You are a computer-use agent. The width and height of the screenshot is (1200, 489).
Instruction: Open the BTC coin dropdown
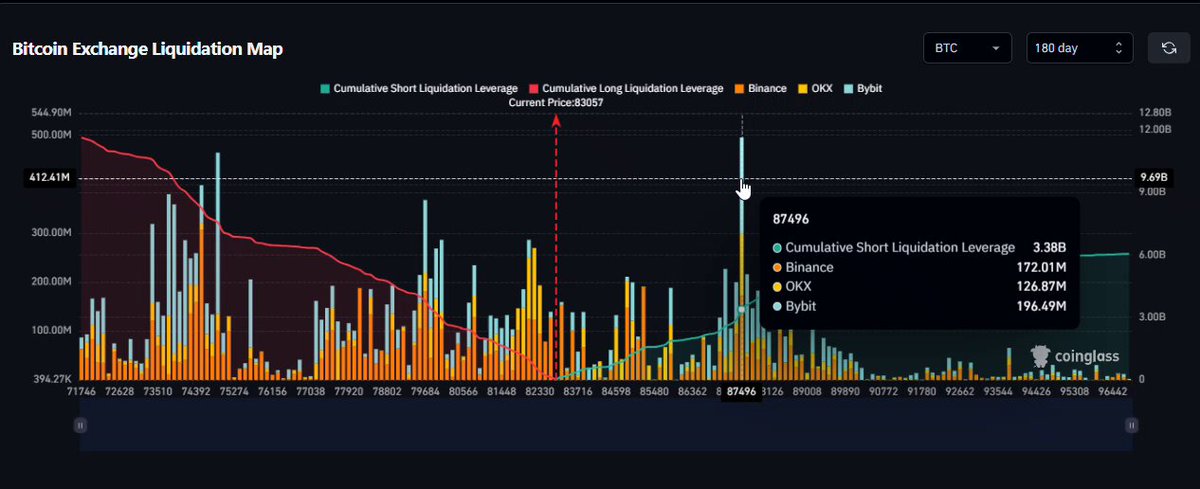click(967, 48)
